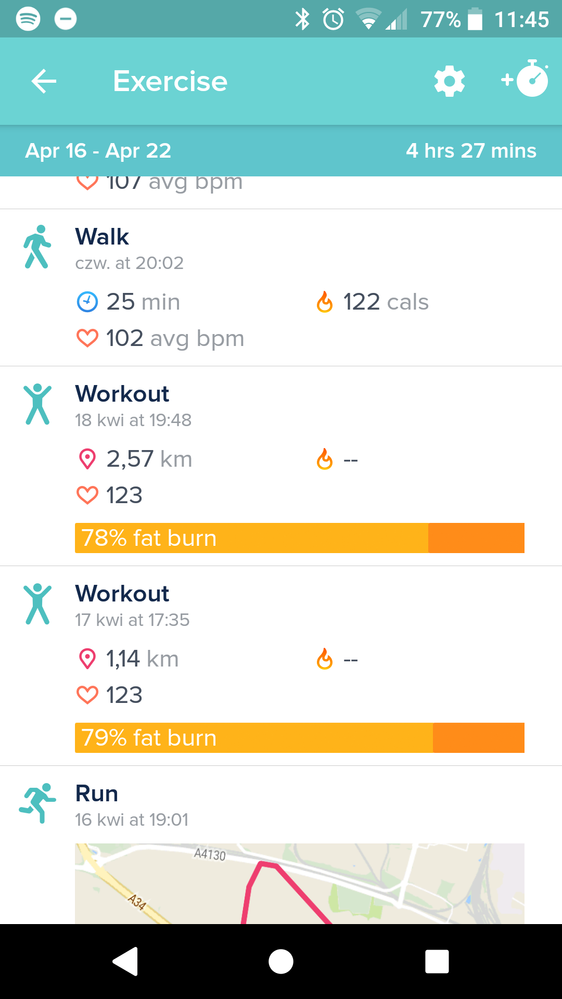Image resolution: width=562 pixels, height=999 pixels.
Task: Open Workout entry from 18 kwi at 19:48
Action: point(281,466)
